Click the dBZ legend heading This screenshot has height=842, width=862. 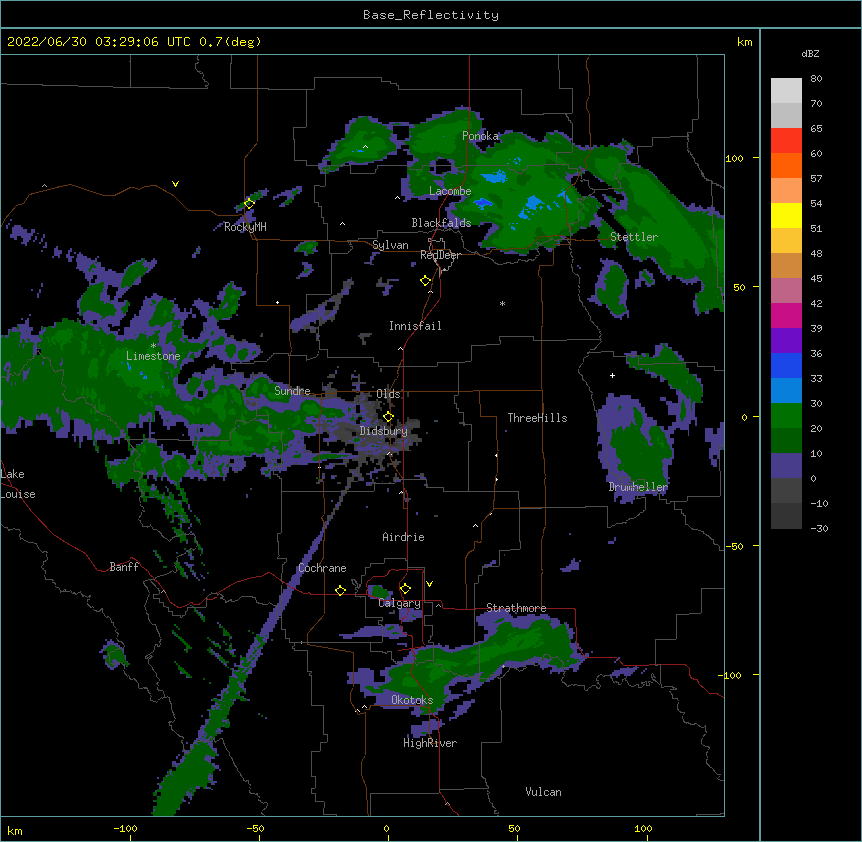(810, 53)
